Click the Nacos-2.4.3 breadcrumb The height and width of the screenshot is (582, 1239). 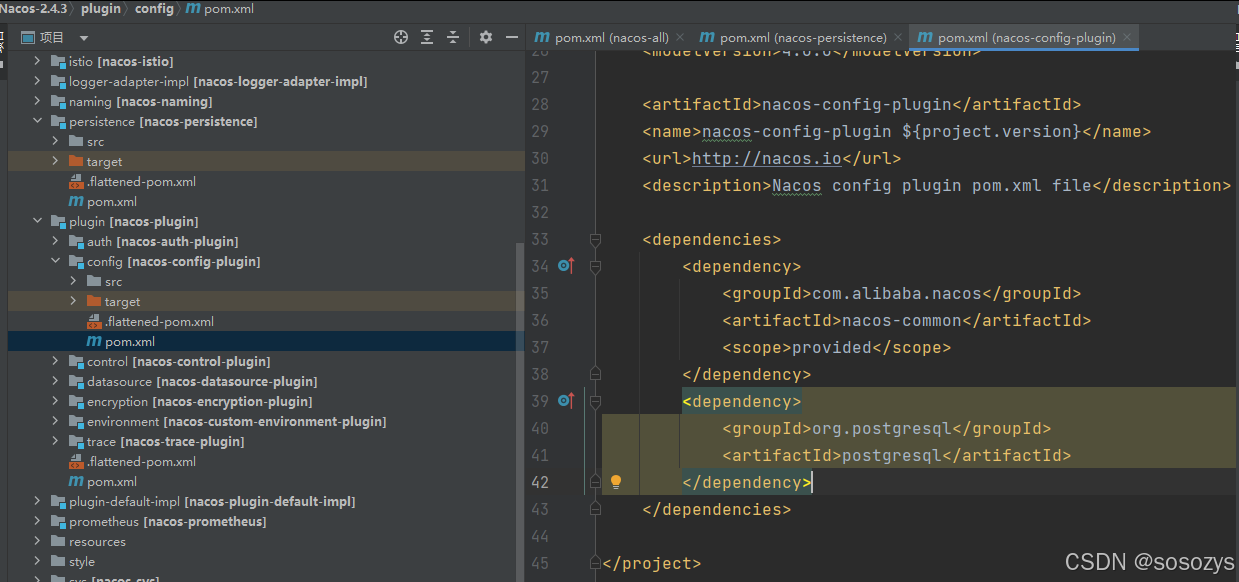pos(34,9)
